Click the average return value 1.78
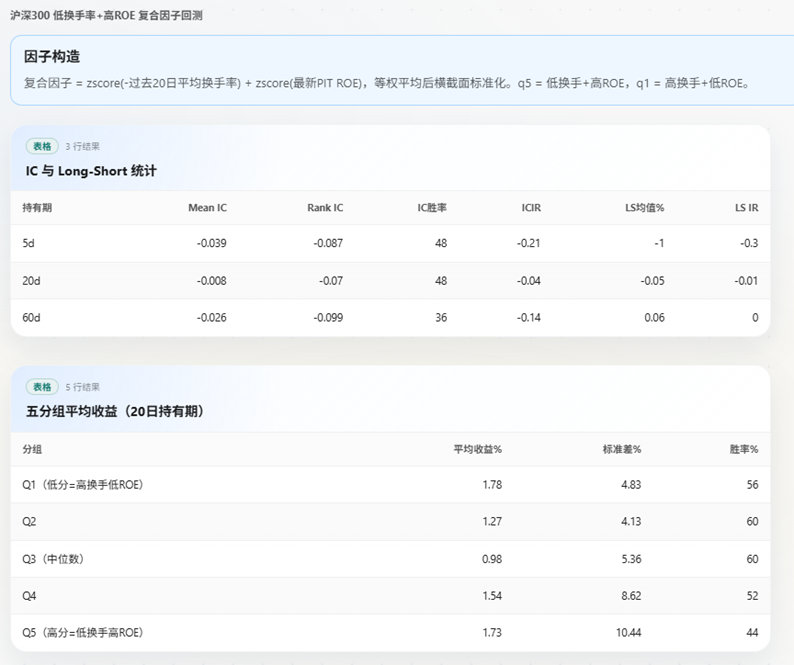 point(492,485)
